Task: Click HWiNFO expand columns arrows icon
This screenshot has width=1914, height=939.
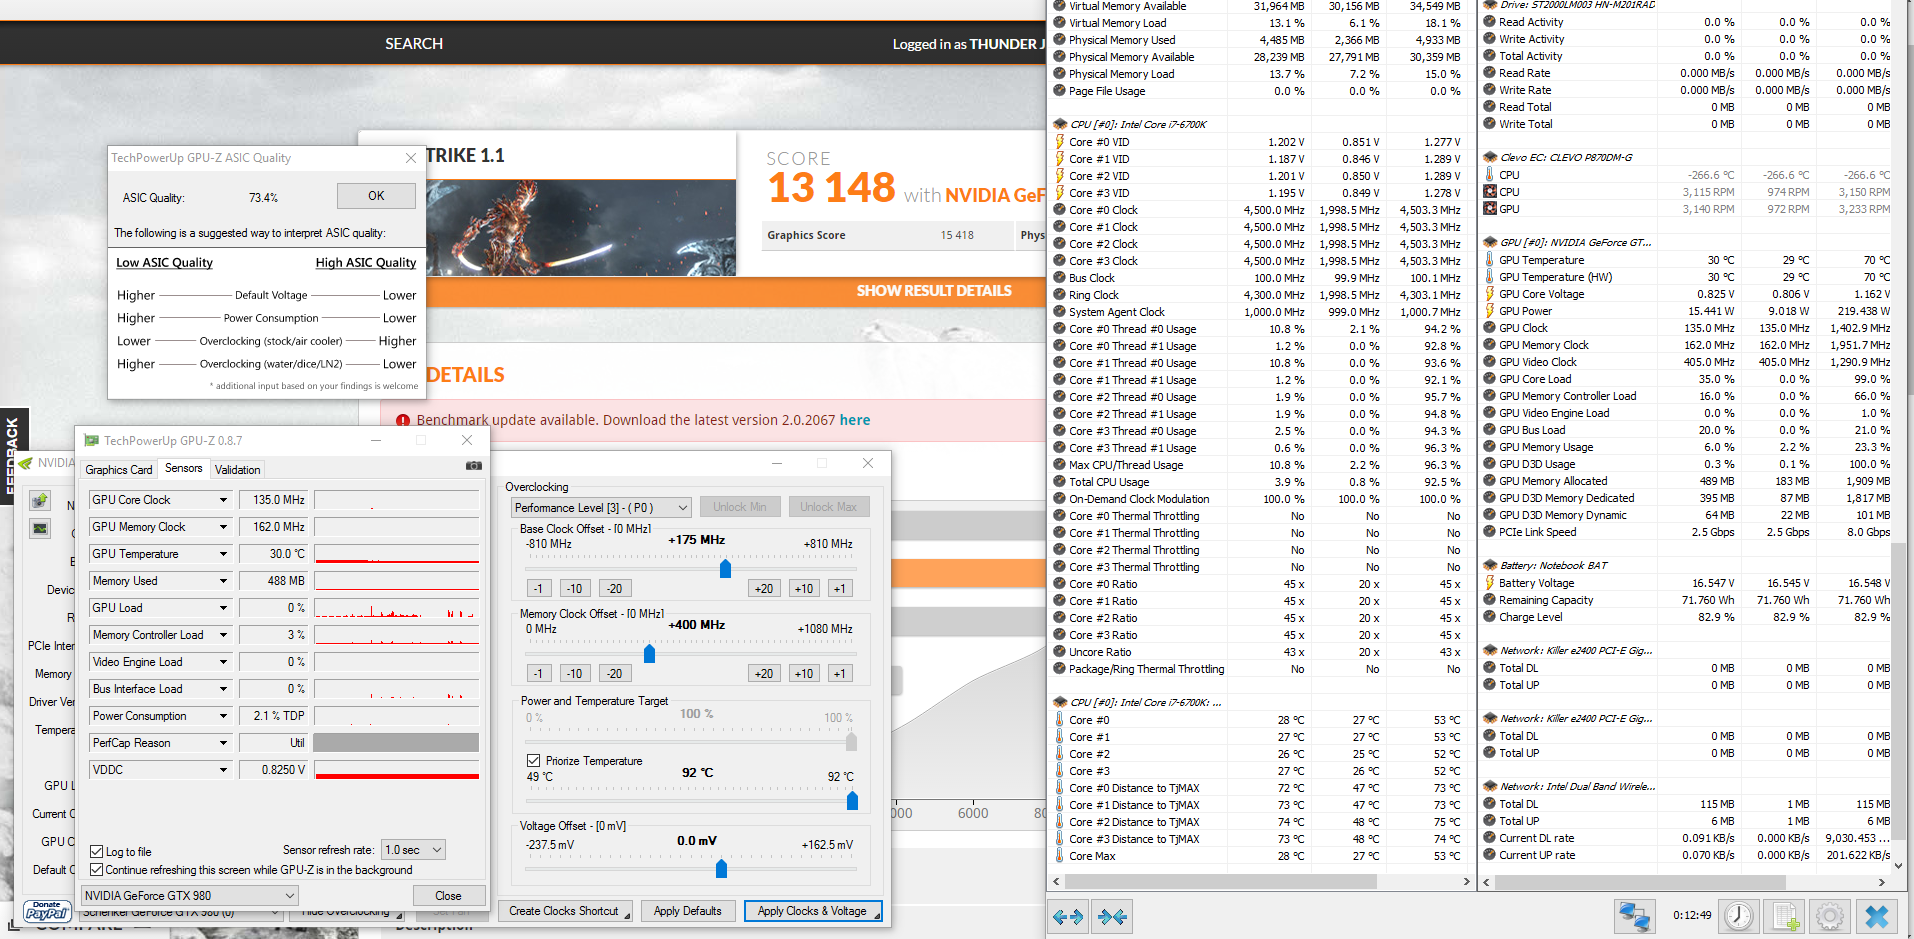Action: pos(1068,916)
